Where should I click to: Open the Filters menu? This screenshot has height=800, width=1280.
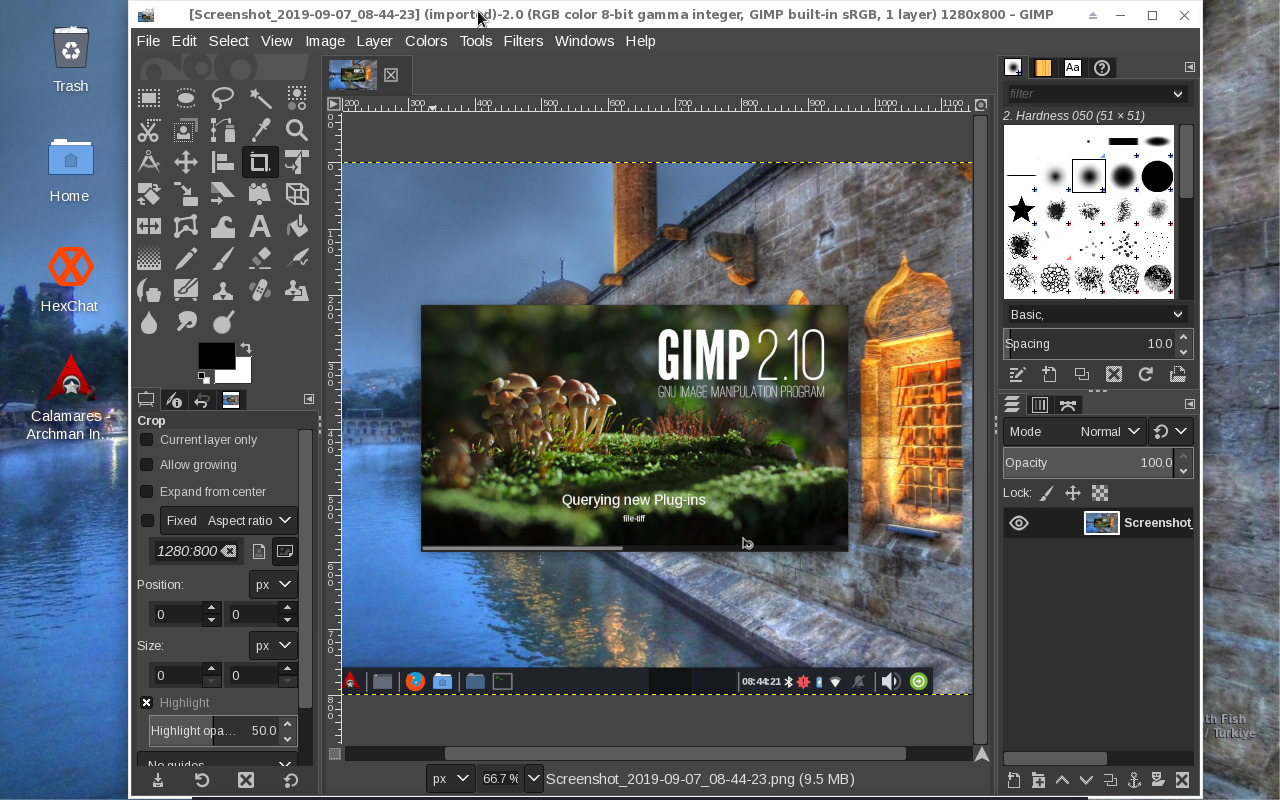click(523, 41)
